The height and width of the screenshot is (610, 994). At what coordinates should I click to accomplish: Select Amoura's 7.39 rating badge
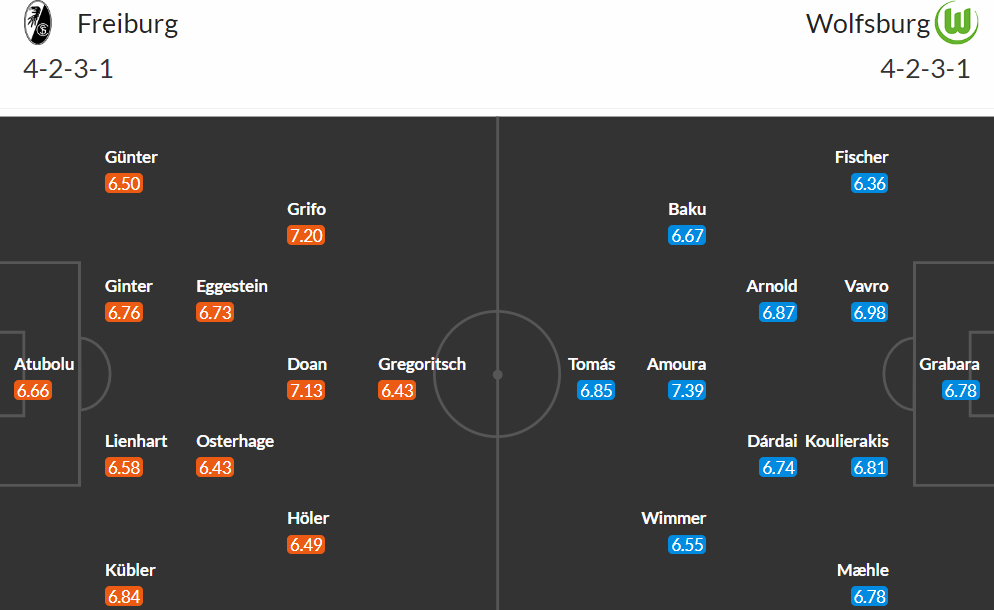(687, 390)
